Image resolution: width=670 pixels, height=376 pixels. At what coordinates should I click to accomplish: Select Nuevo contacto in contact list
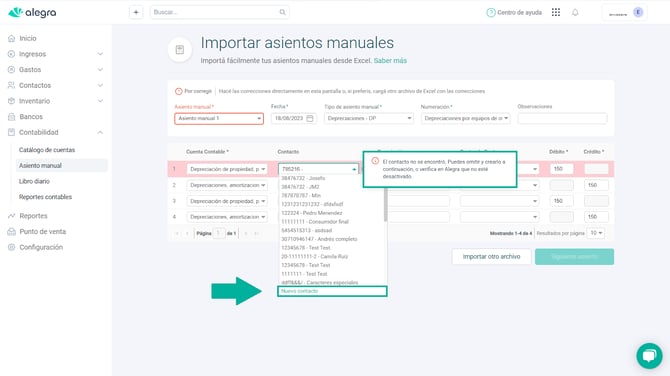point(332,291)
